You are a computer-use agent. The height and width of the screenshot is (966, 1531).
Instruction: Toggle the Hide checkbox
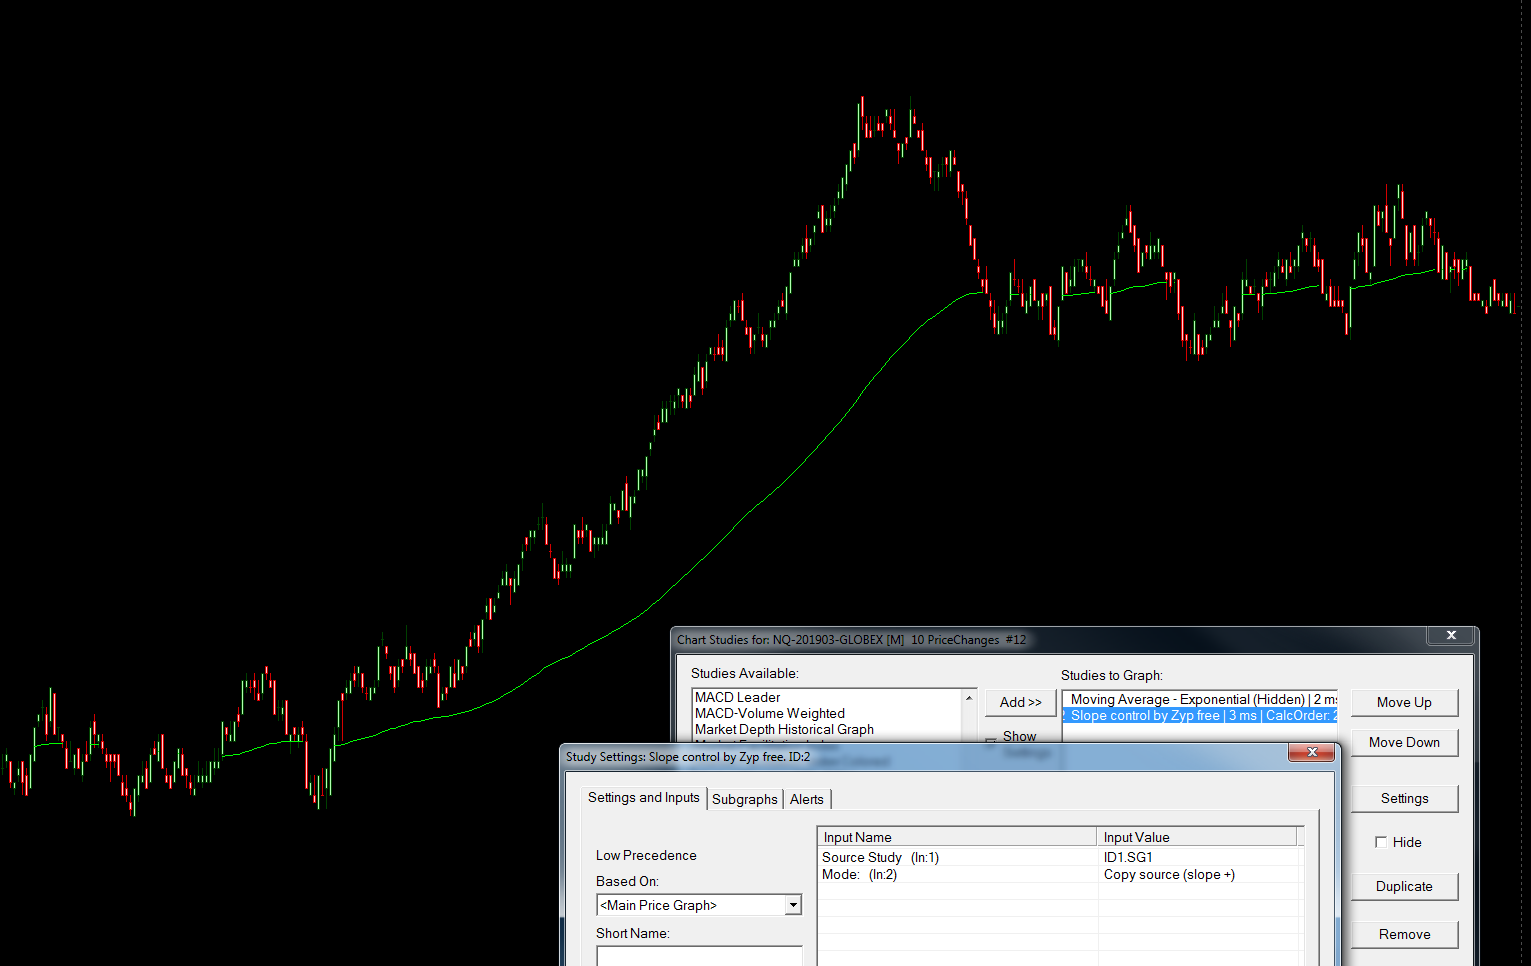pos(1381,842)
